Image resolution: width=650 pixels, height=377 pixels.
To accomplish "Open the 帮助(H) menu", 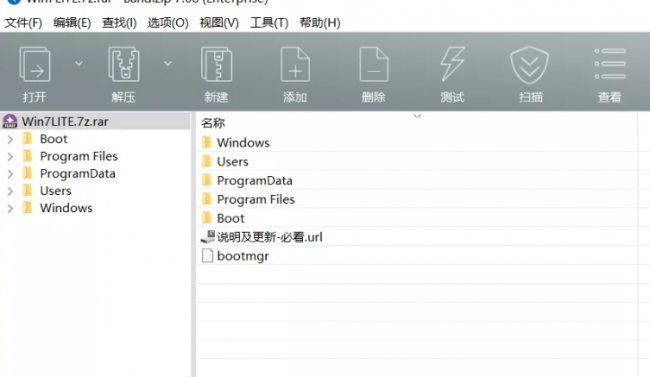I will click(x=320, y=22).
